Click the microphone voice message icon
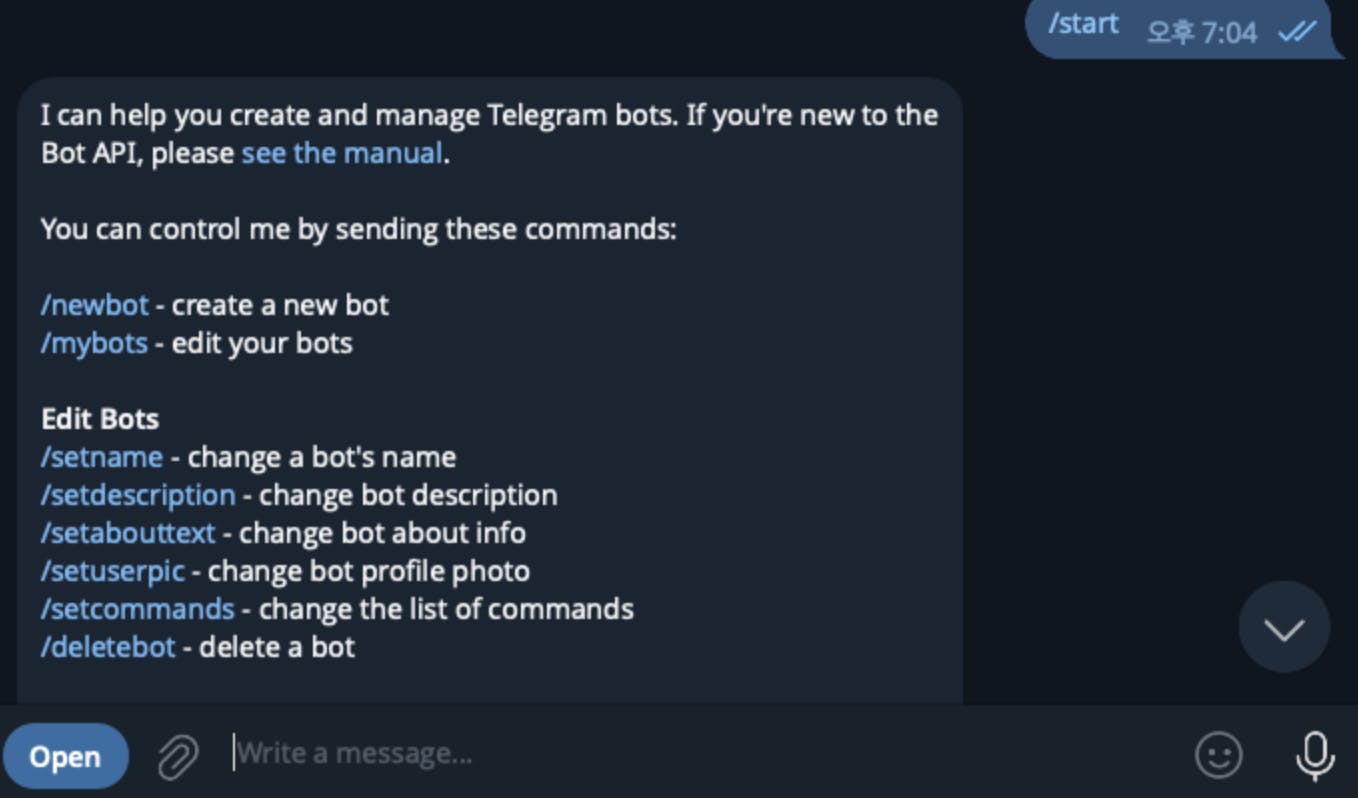Viewport: 1358px width, 798px height. tap(1314, 755)
